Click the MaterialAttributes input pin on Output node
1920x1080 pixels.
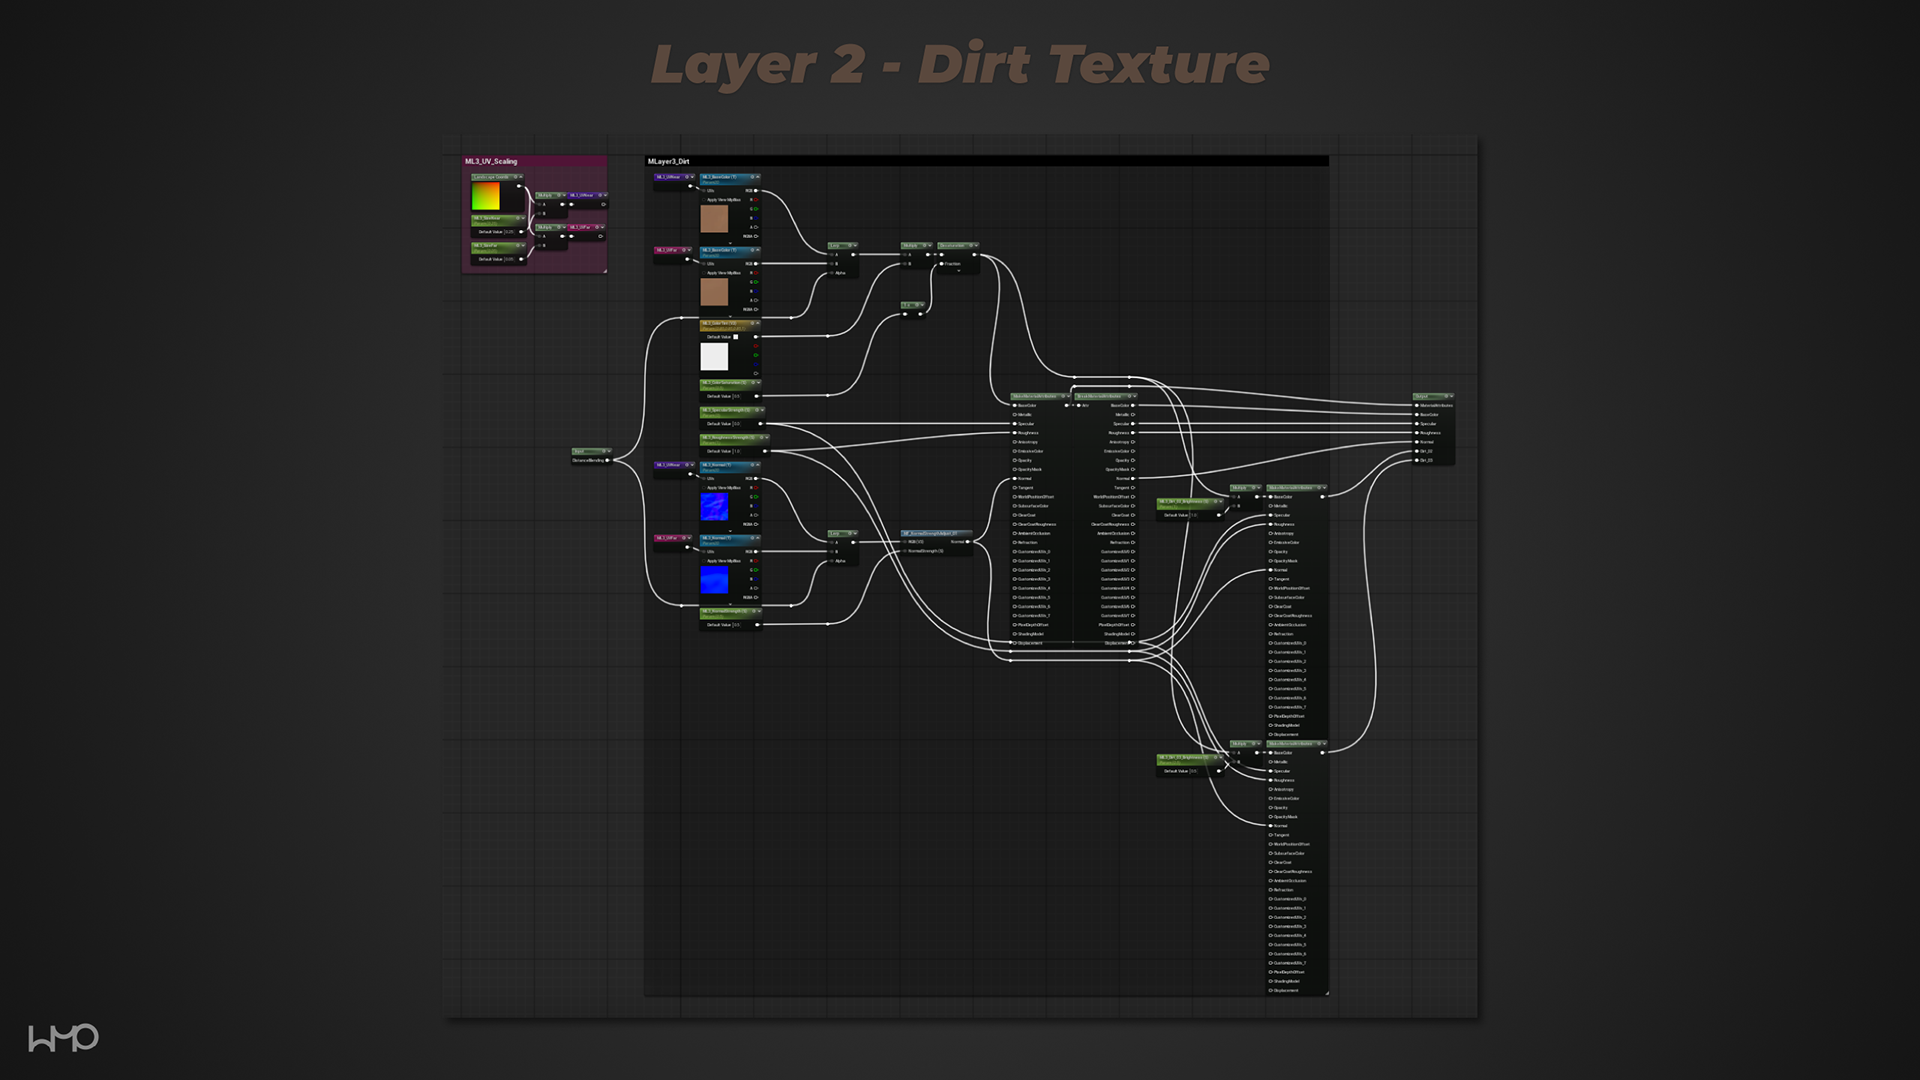[1417, 405]
